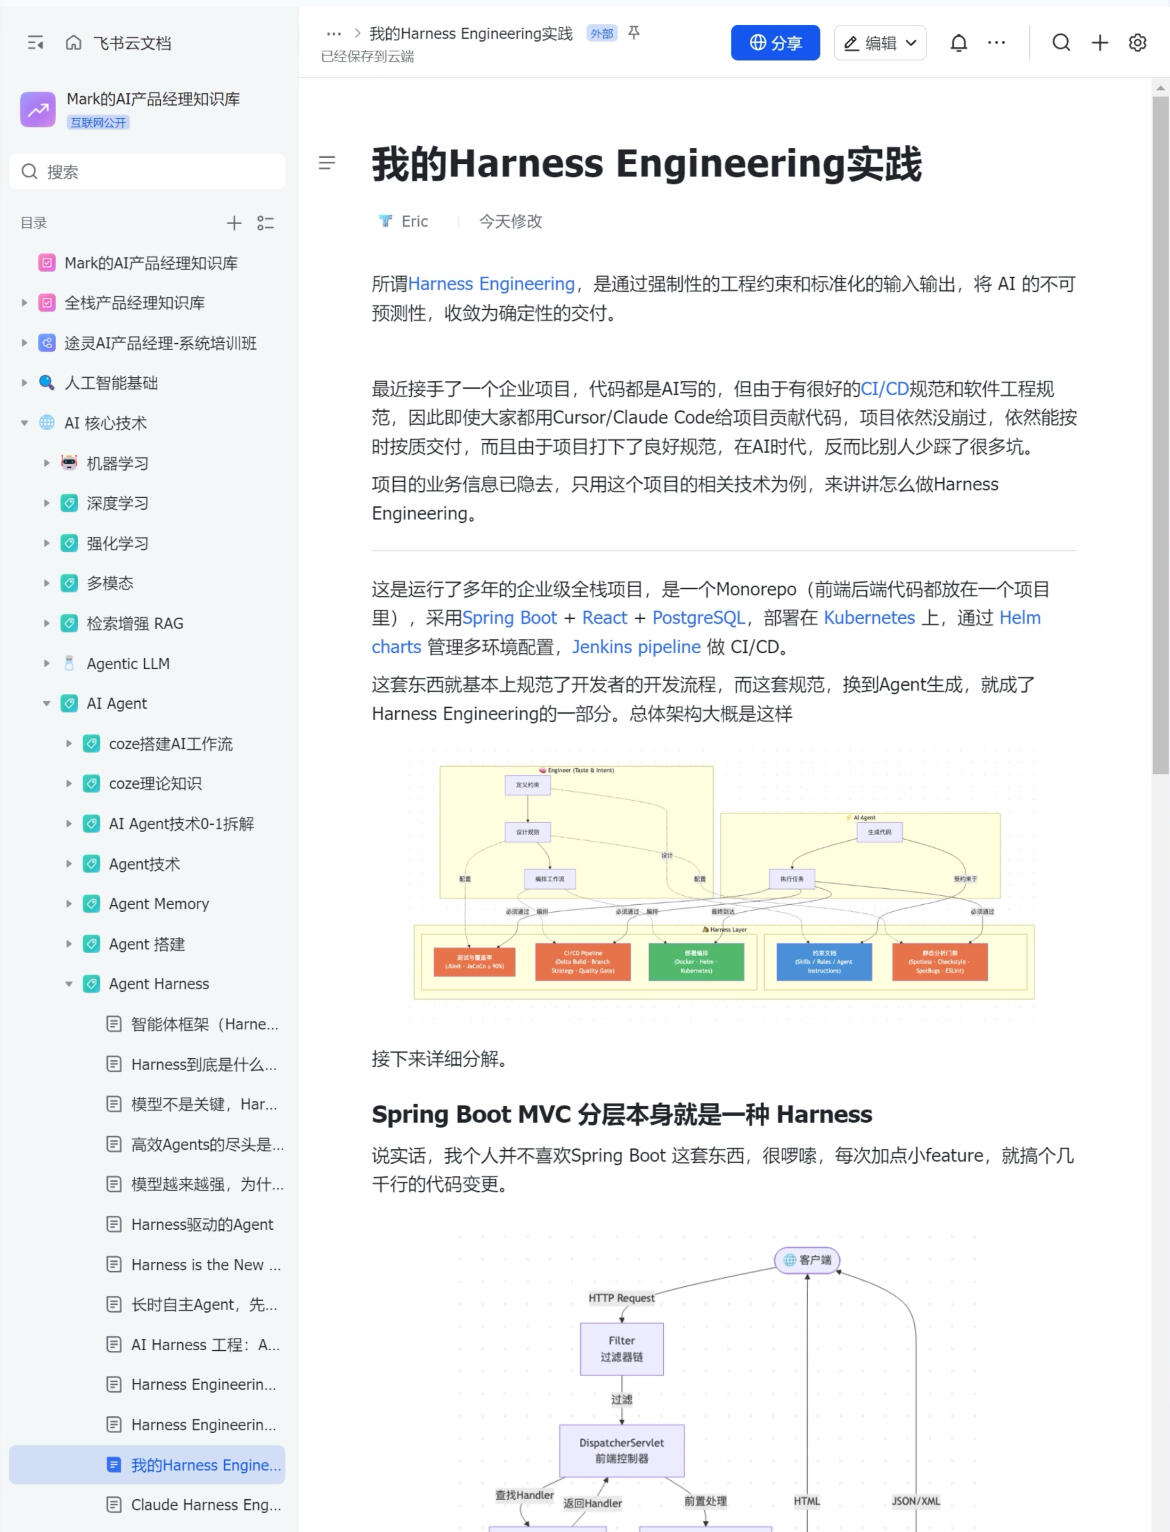
Task: Follow the Harness Engineering link
Action: (491, 284)
